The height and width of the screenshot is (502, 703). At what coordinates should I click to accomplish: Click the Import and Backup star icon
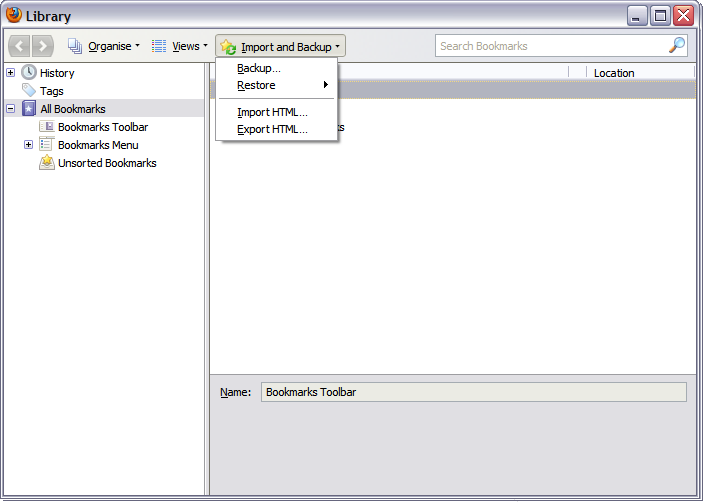coord(228,47)
